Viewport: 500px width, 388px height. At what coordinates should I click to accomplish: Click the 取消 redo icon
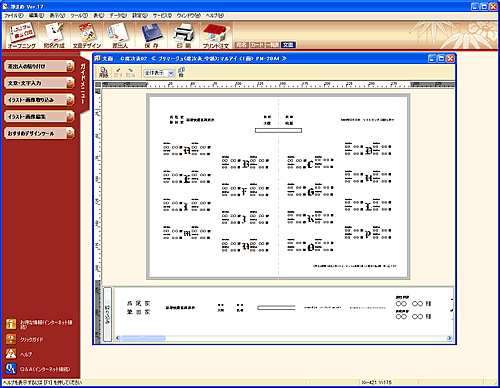130,72
